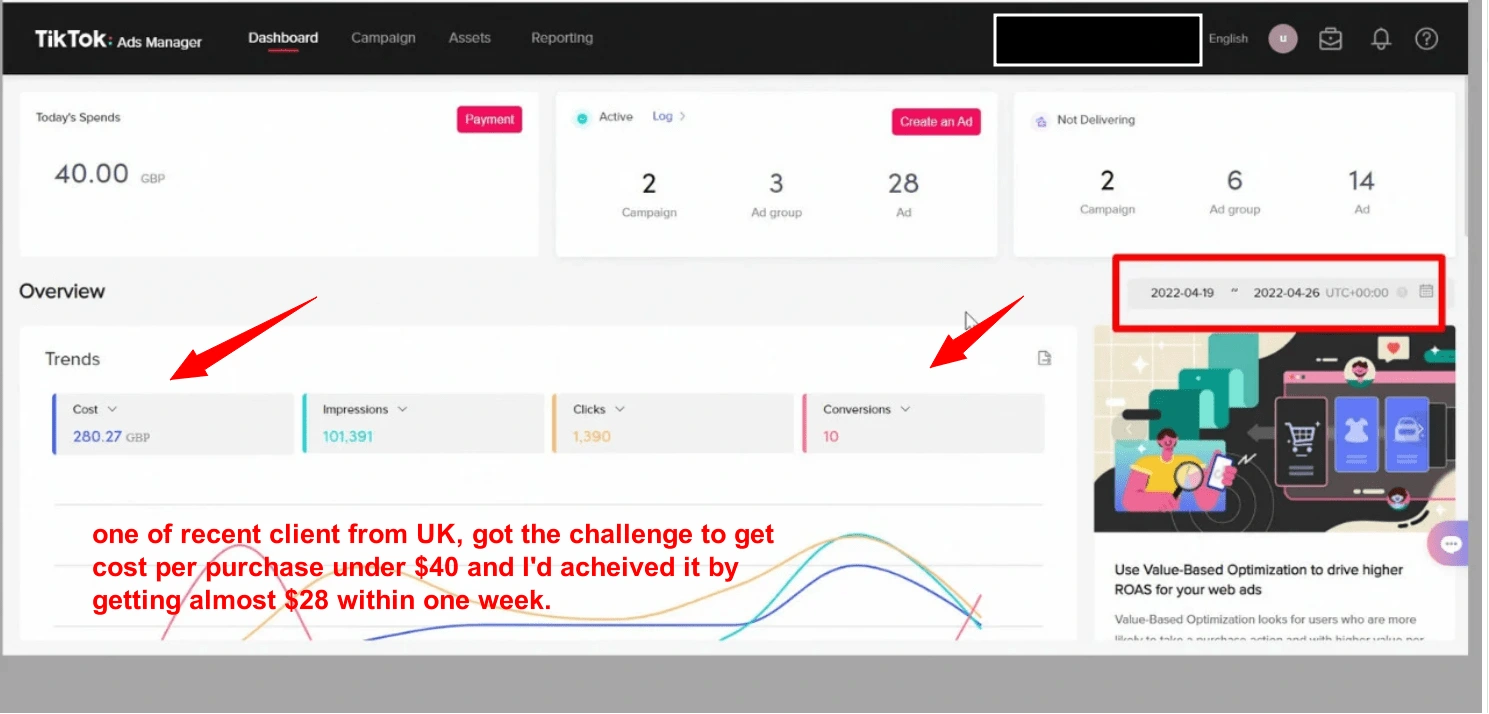This screenshot has height=714, width=1489.
Task: Open the briefcase business center icon
Action: pos(1330,39)
